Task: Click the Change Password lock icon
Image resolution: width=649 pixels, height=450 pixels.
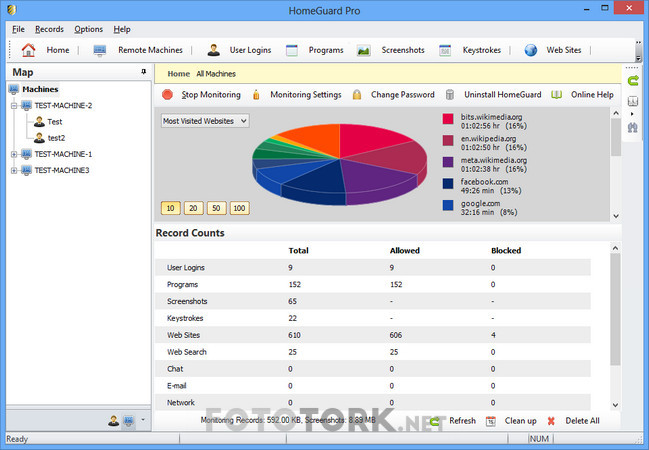Action: pyautogui.click(x=357, y=95)
